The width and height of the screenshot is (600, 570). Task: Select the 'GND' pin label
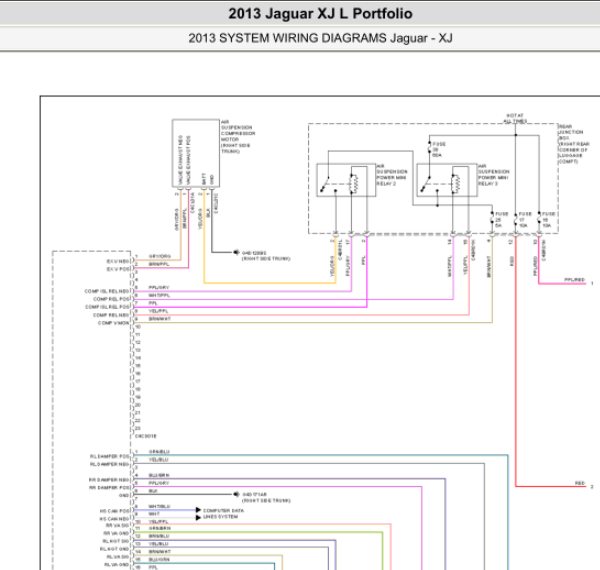[x=124, y=495]
